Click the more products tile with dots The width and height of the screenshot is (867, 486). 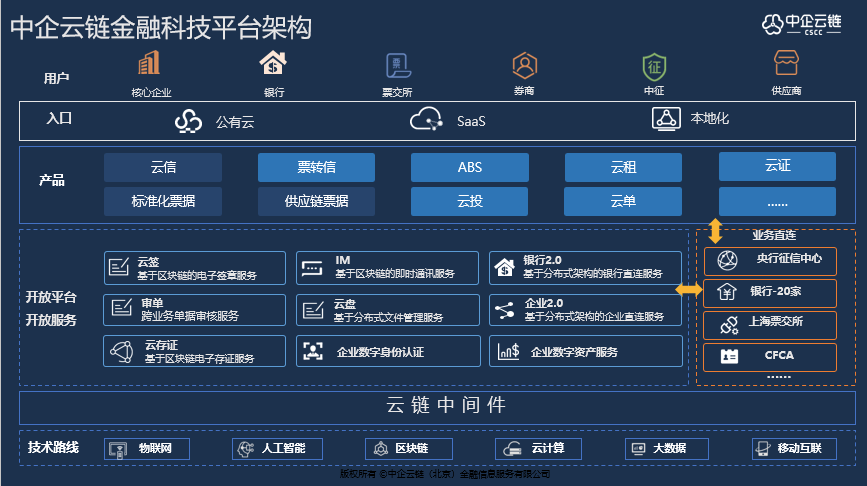point(777,201)
